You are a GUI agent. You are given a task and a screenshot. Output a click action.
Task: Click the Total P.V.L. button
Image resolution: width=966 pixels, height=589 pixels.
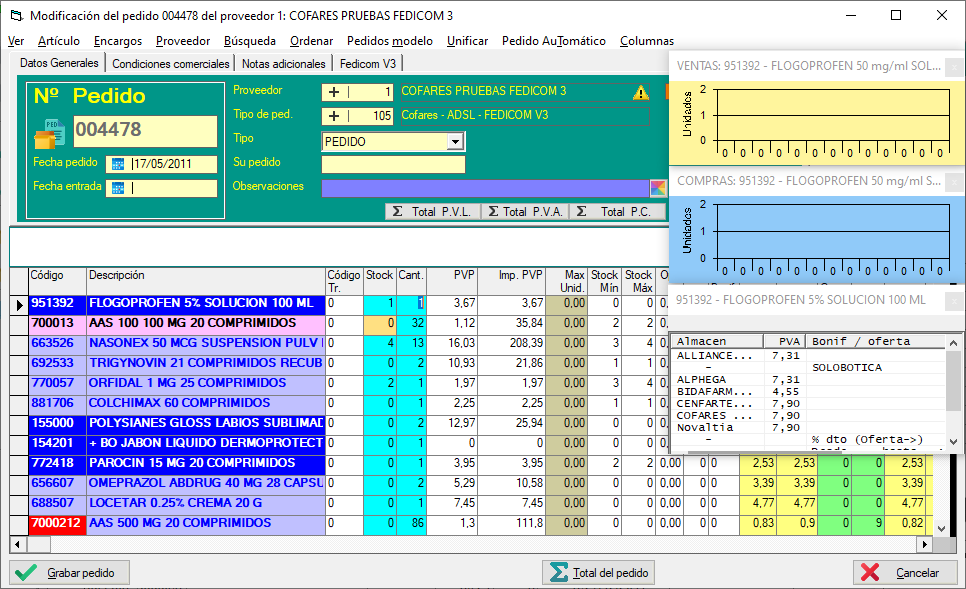(433, 212)
